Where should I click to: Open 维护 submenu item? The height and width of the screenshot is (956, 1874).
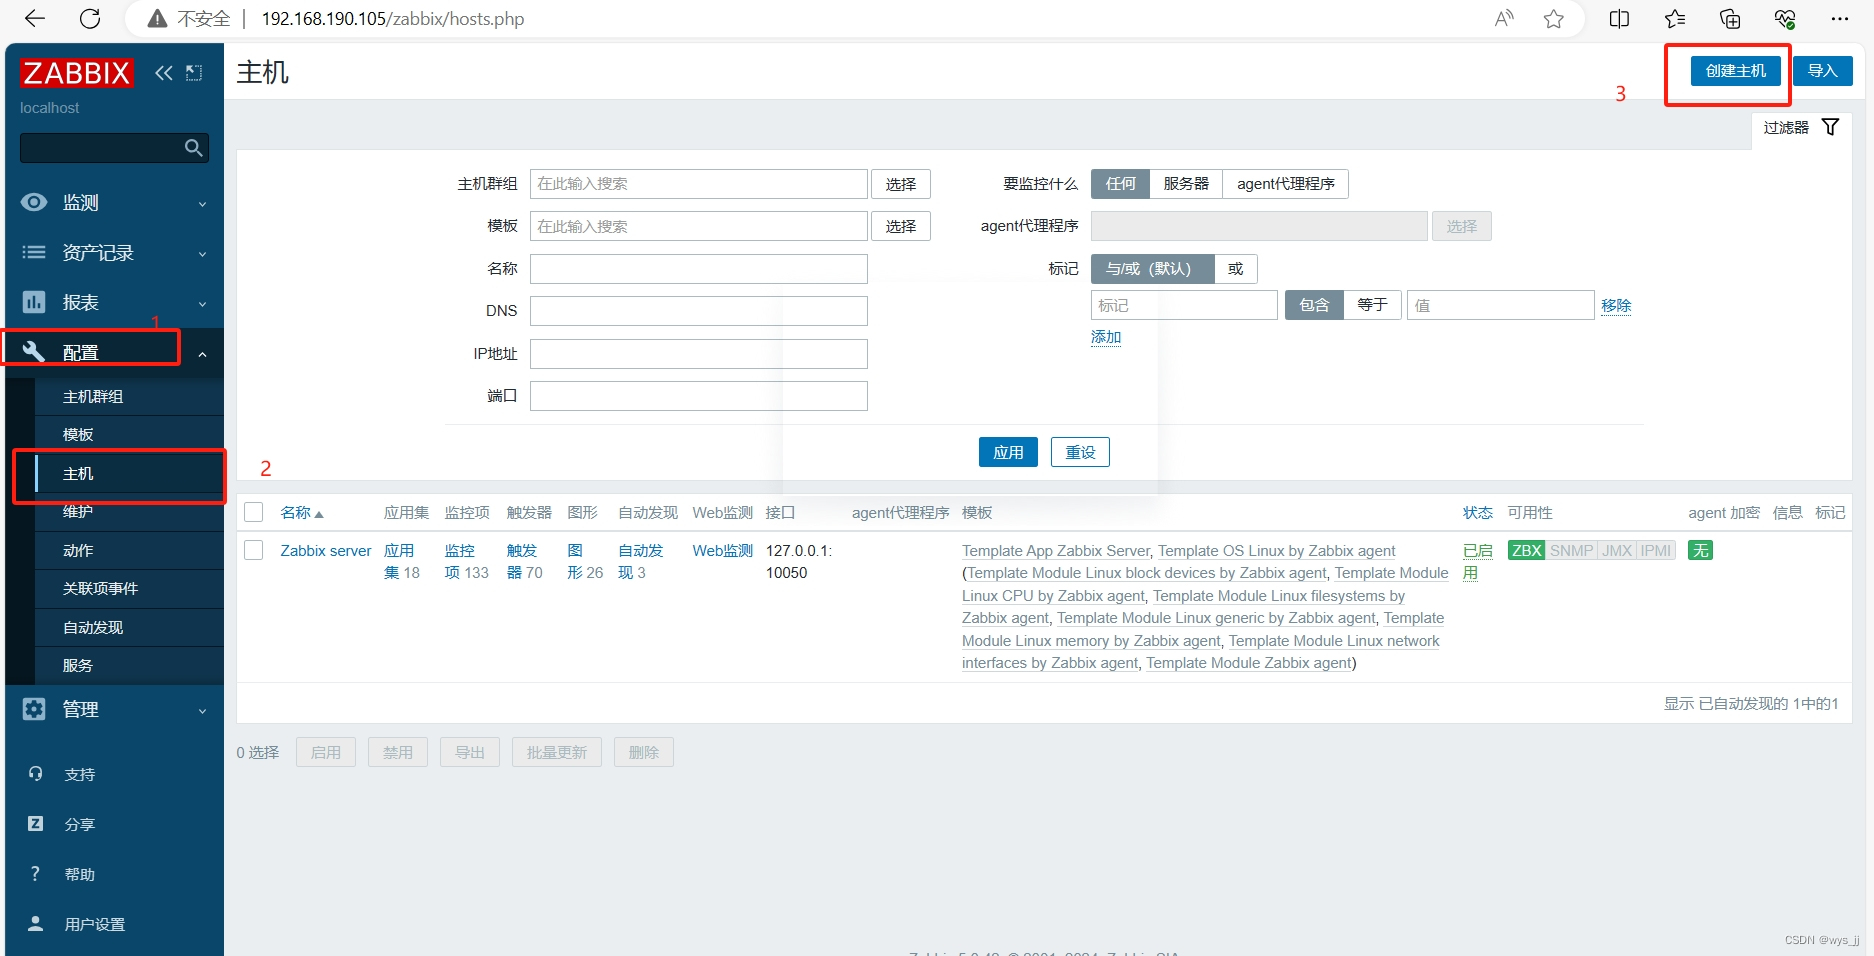click(129, 512)
